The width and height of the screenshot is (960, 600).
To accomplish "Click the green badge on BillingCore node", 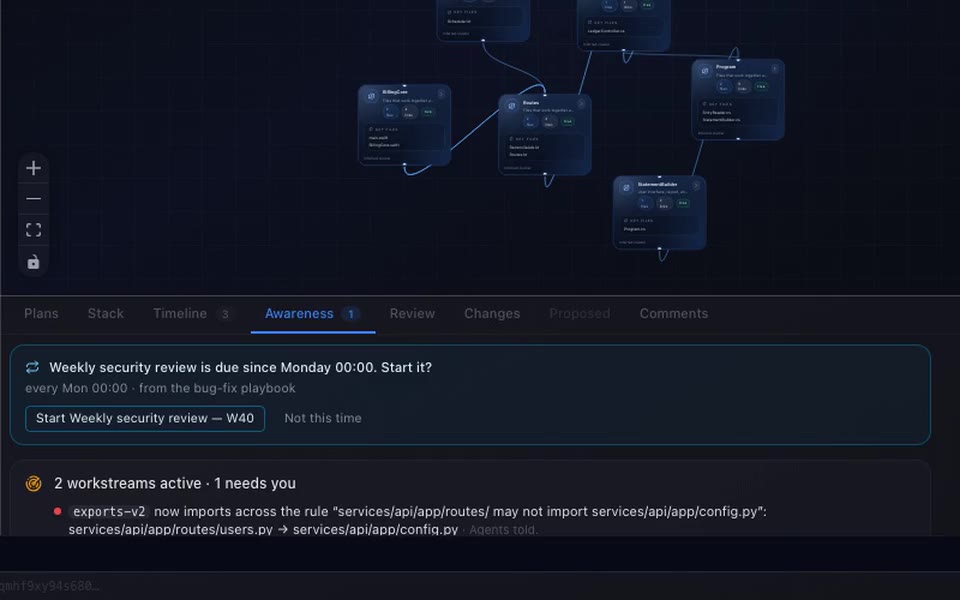I will (428, 111).
